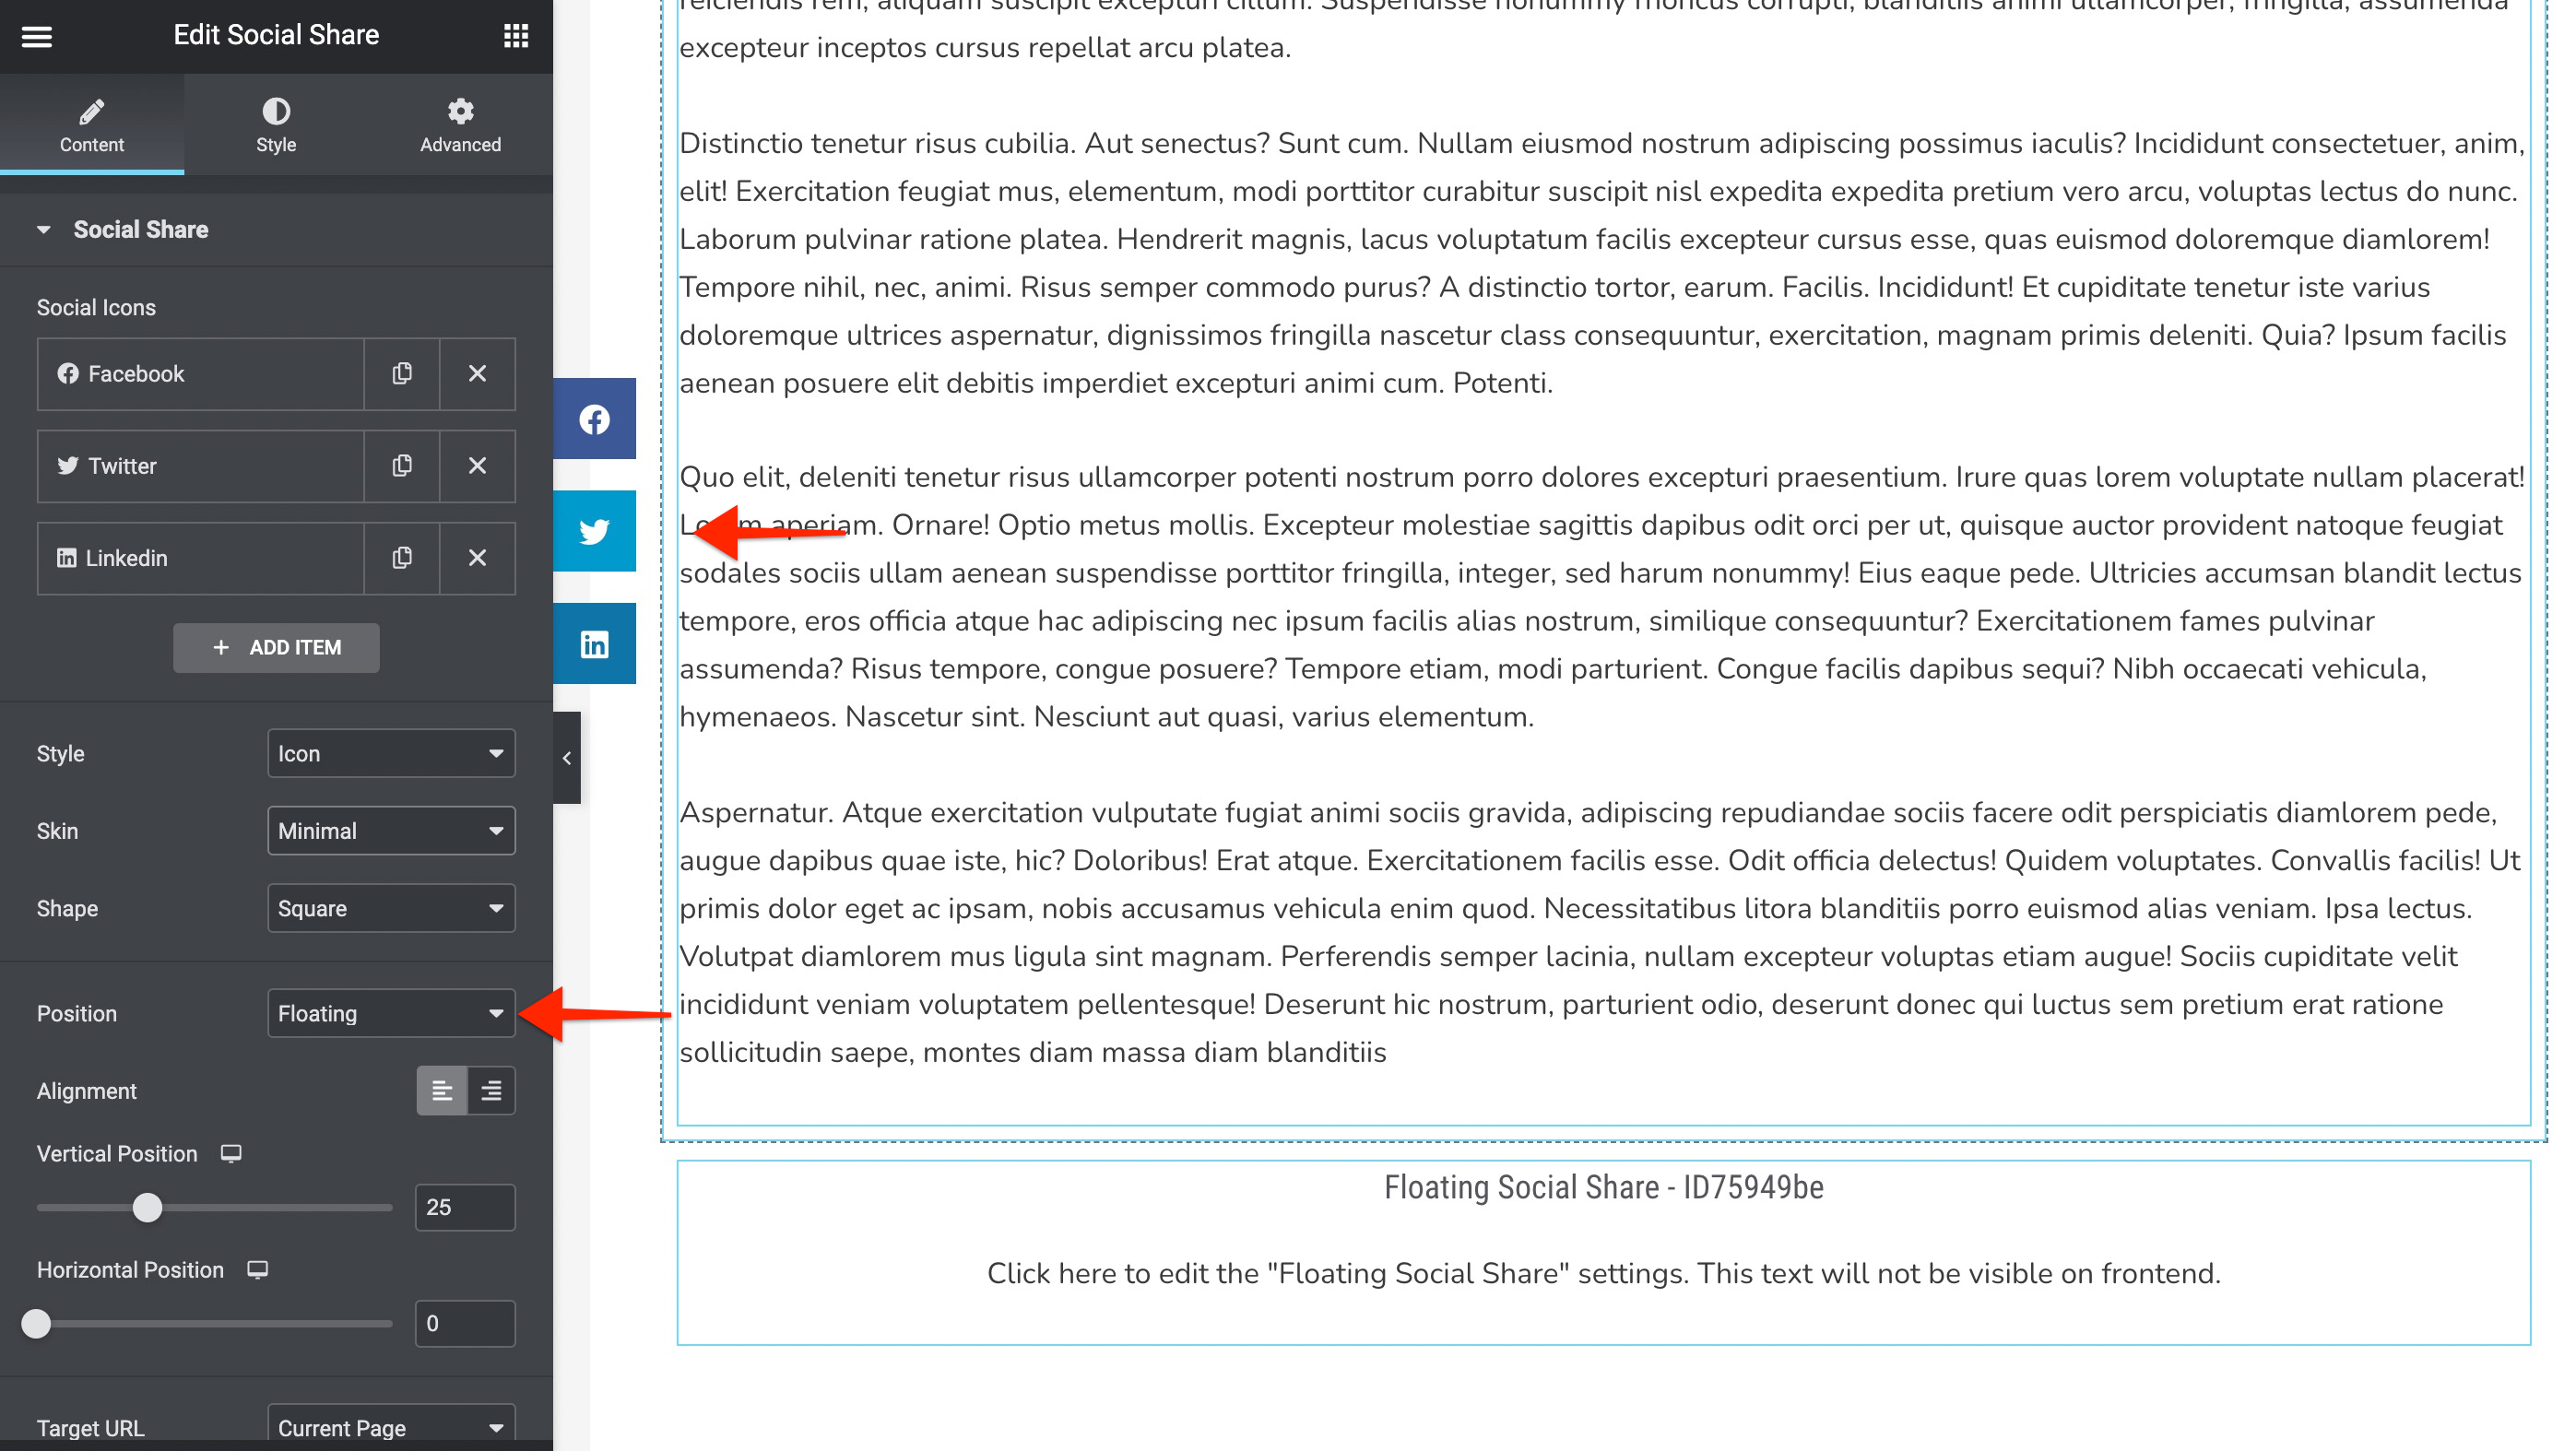Delete the Facebook social share item
Image resolution: width=2576 pixels, height=1451 pixels.
476,373
